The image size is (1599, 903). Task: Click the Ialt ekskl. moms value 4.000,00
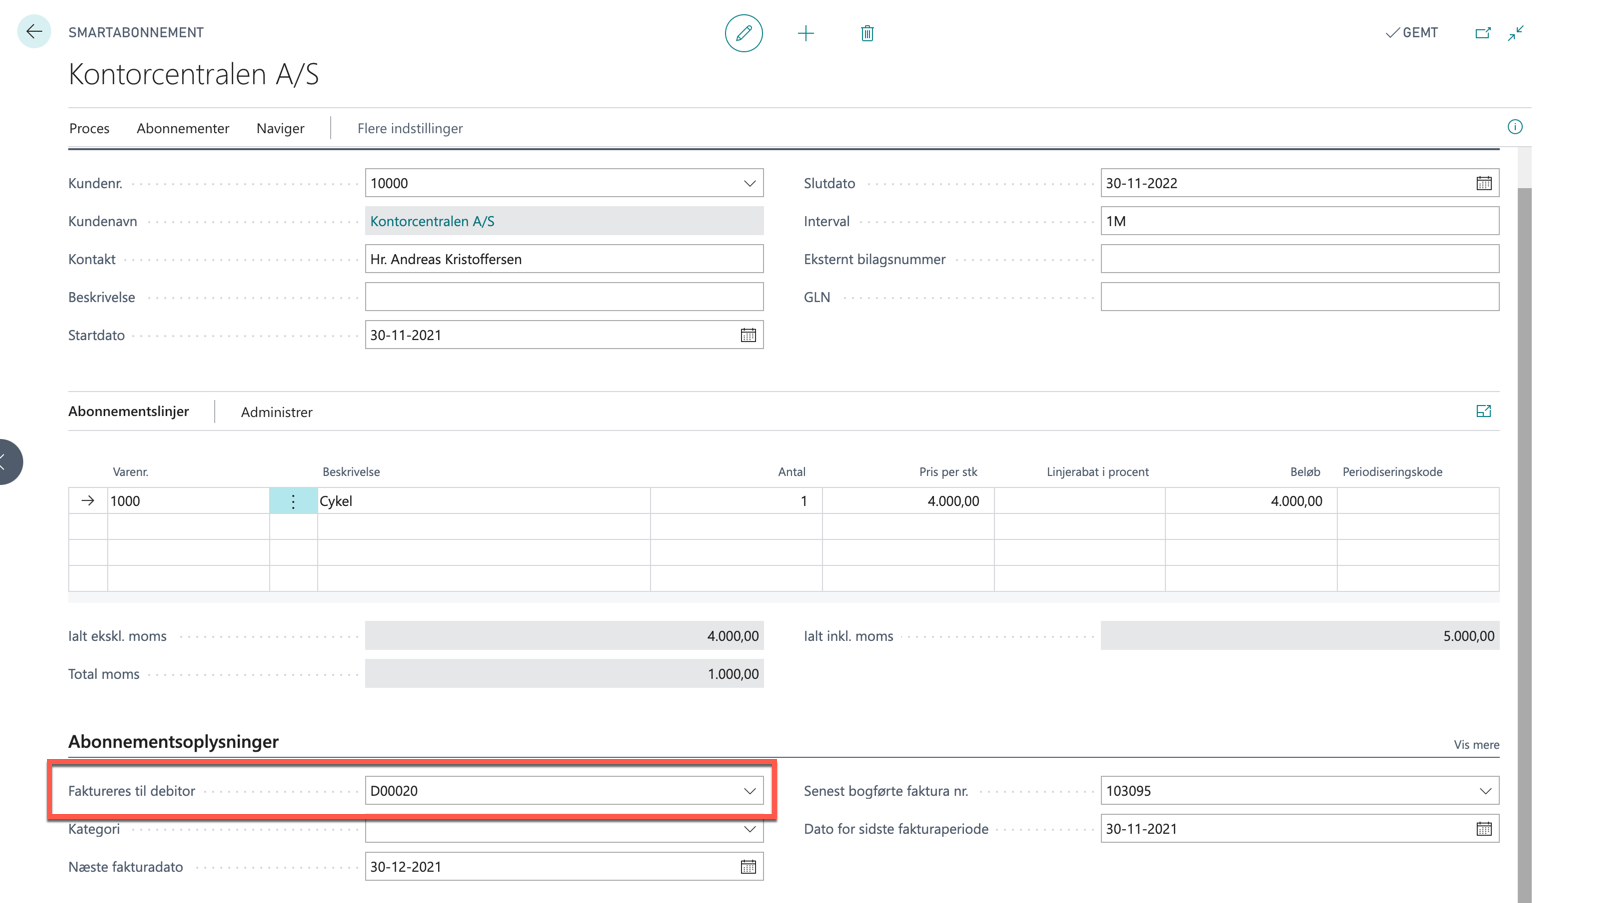[564, 636]
